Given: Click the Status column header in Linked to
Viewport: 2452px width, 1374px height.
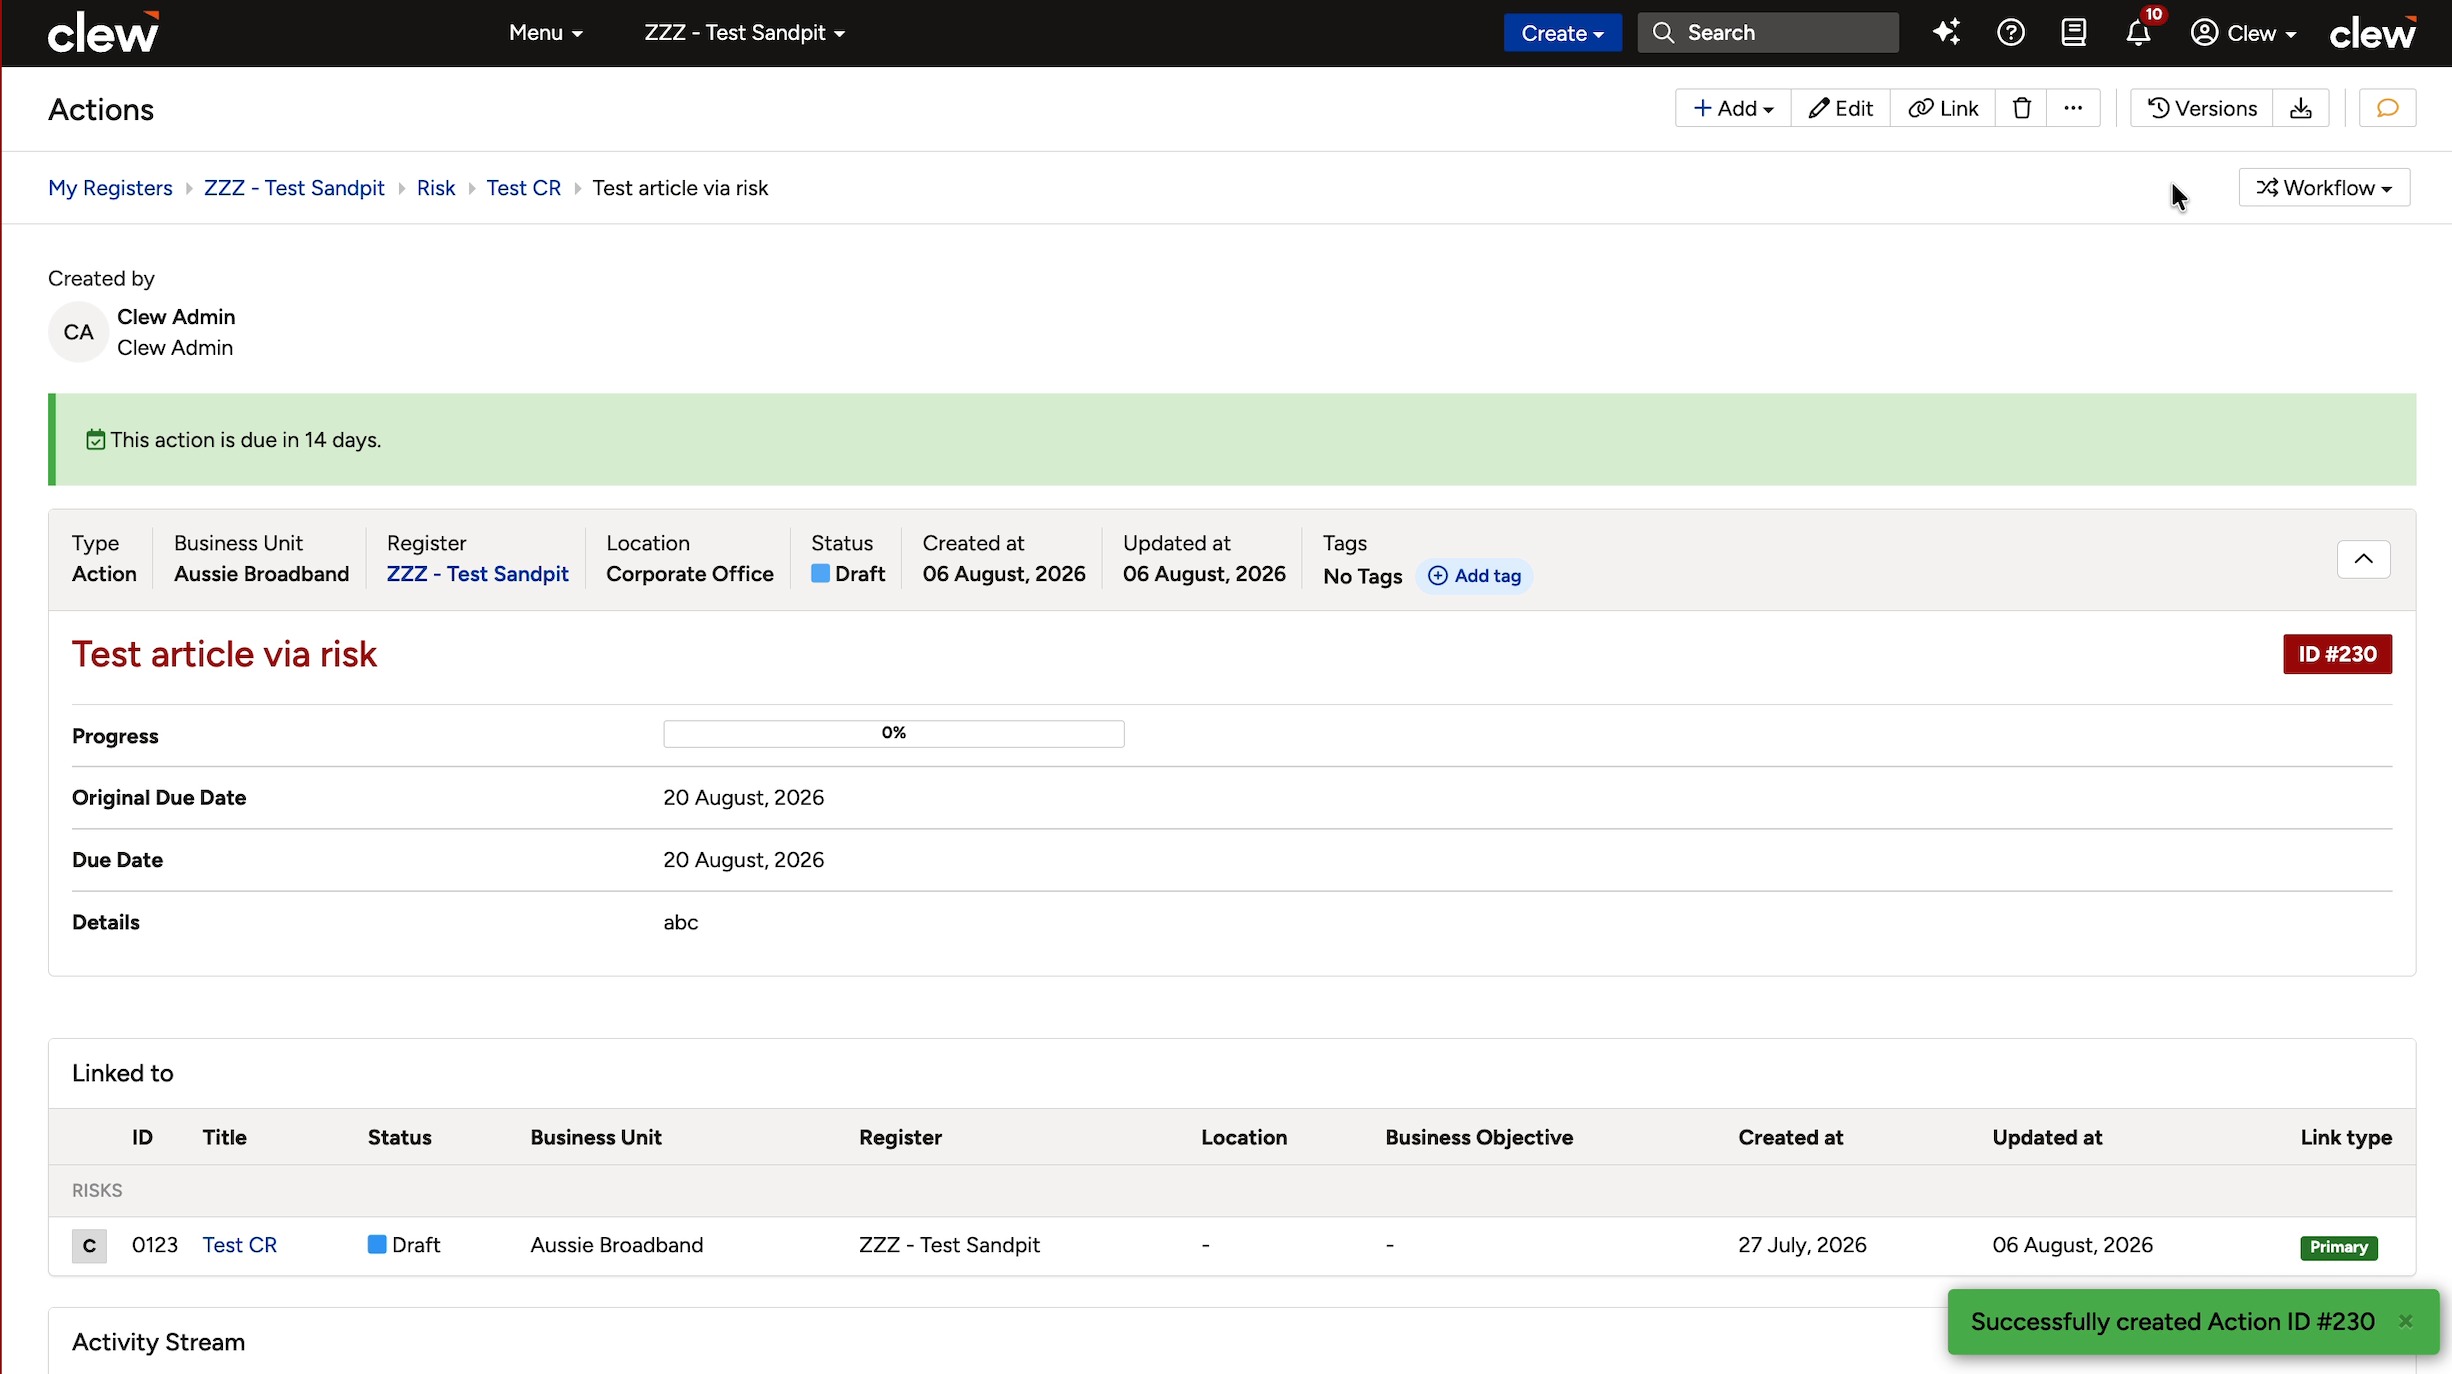Looking at the screenshot, I should pos(399,1137).
